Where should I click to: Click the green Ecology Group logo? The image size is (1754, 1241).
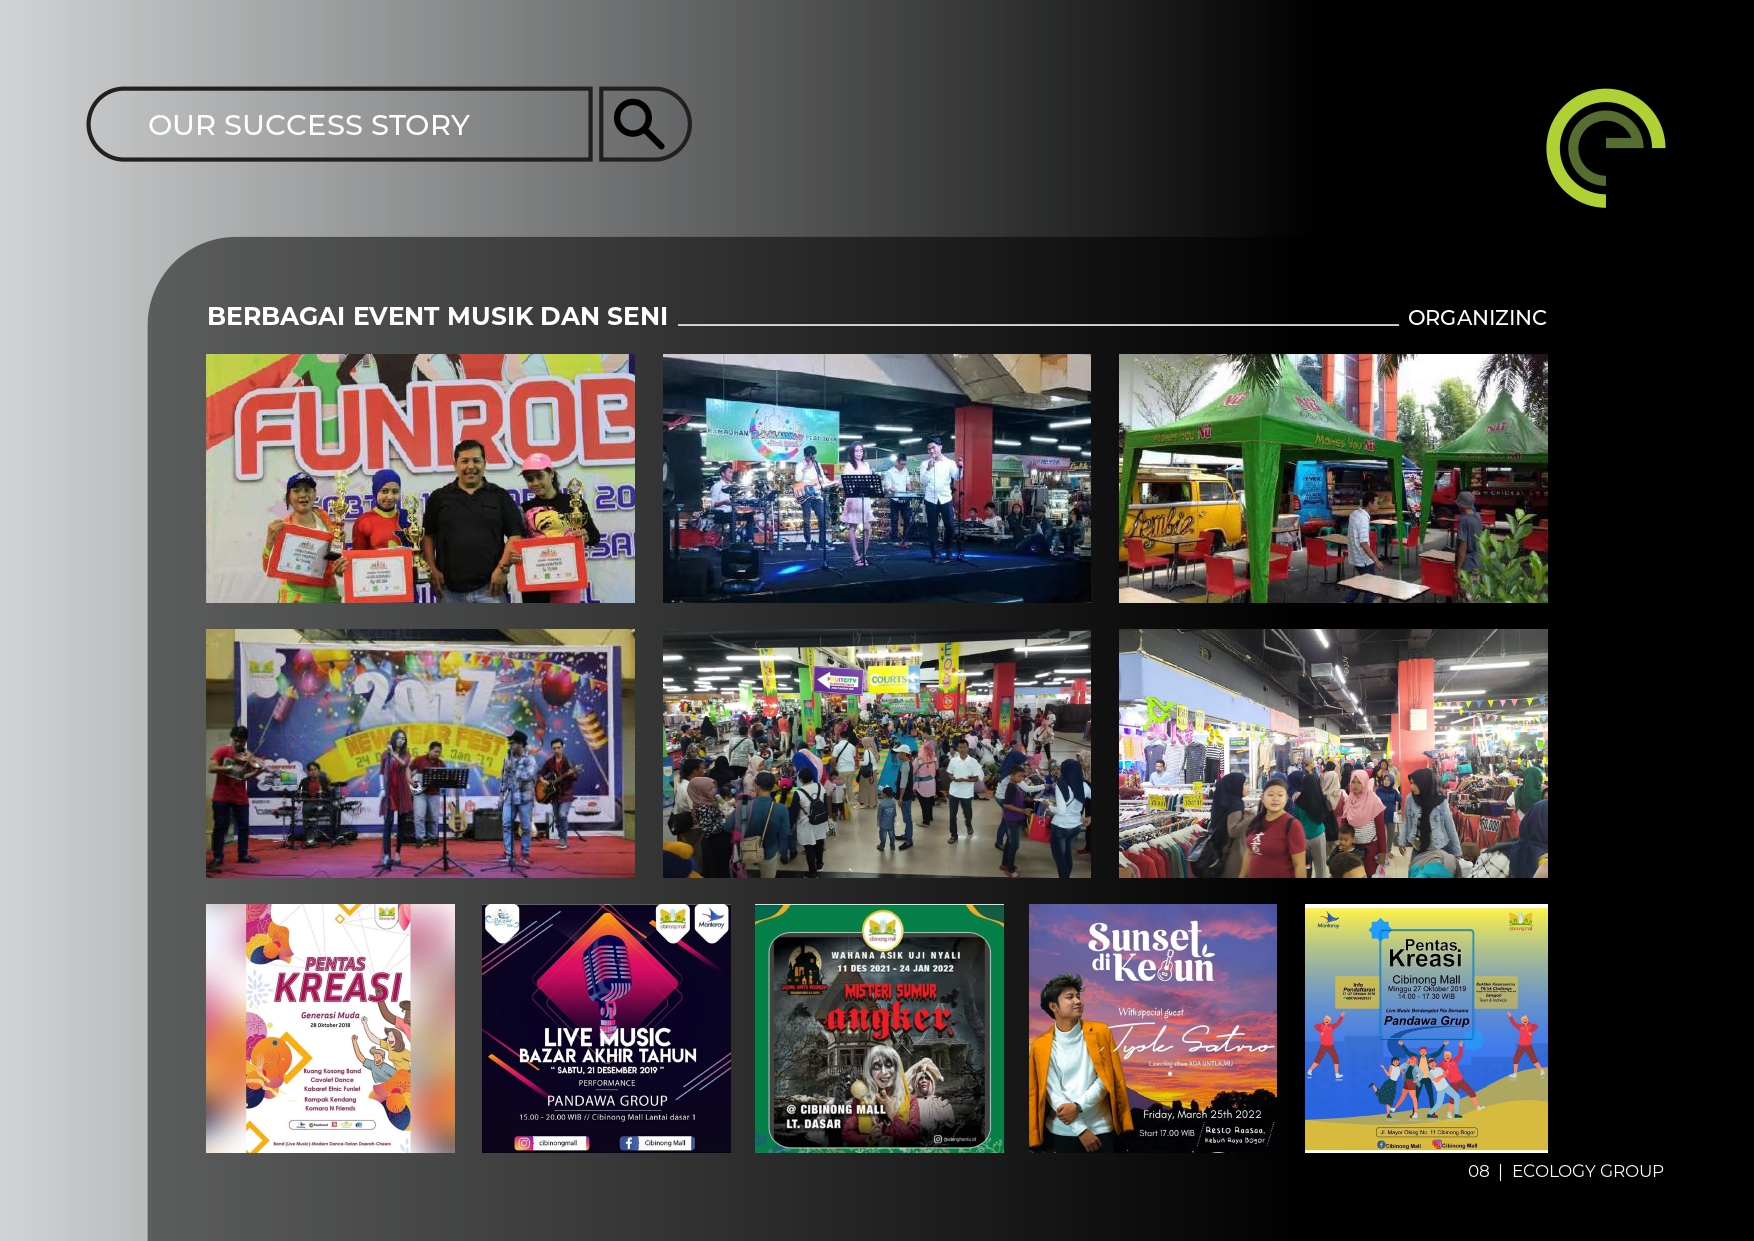1605,148
